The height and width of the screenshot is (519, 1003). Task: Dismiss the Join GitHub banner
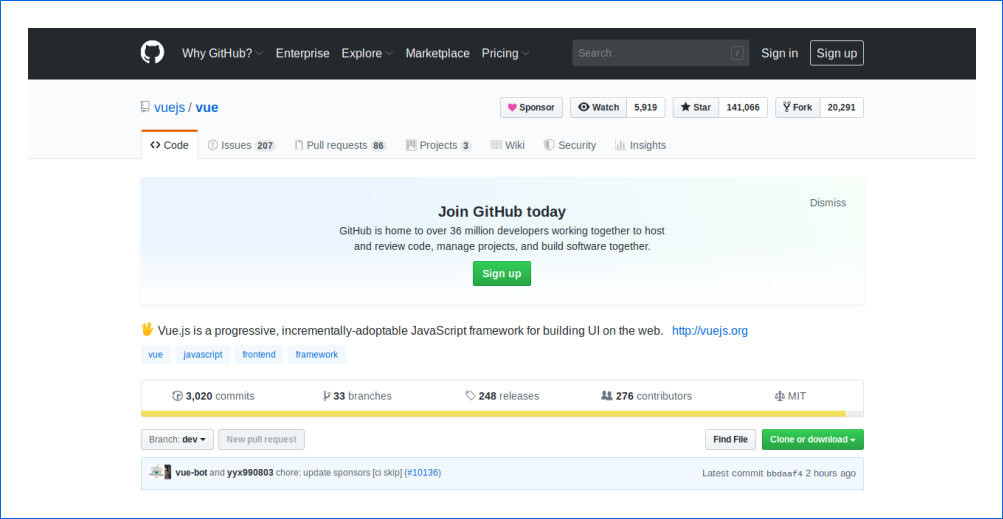click(x=827, y=203)
